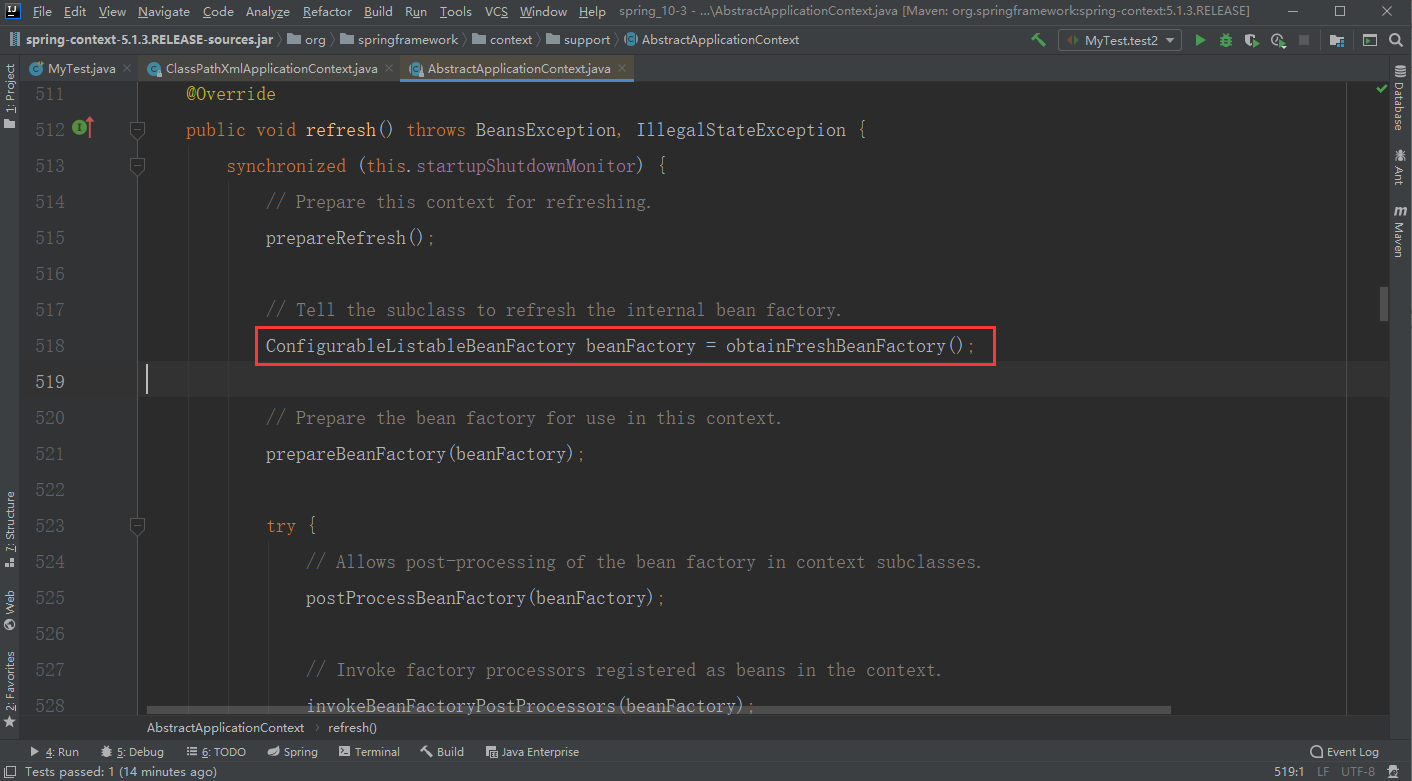1412x781 pixels.
Task: Open the Maven tool window
Action: coord(1399,232)
